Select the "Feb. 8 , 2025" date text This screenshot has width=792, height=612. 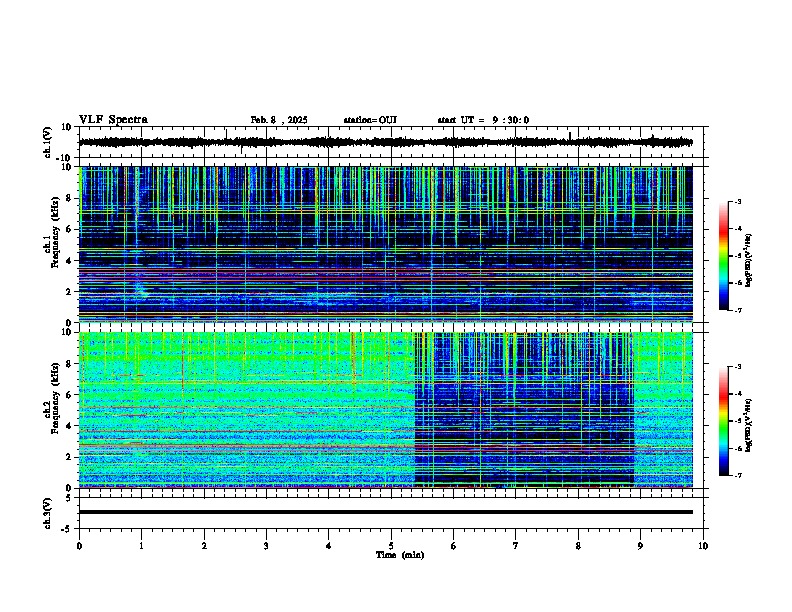point(279,120)
